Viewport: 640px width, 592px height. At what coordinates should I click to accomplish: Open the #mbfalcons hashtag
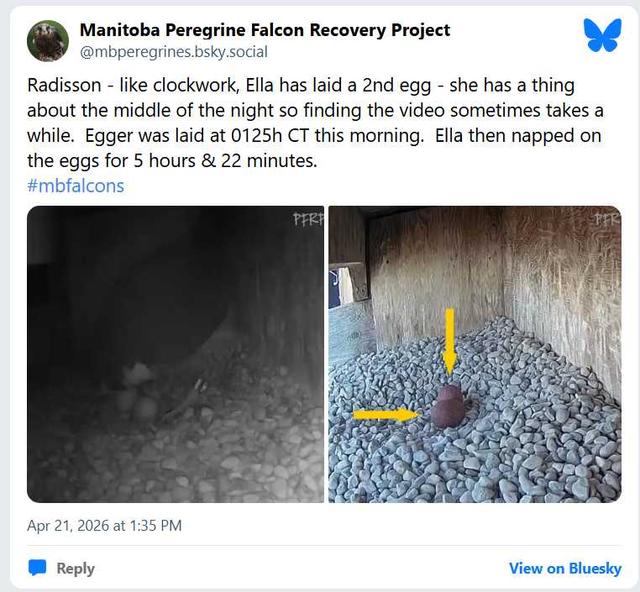coord(76,186)
